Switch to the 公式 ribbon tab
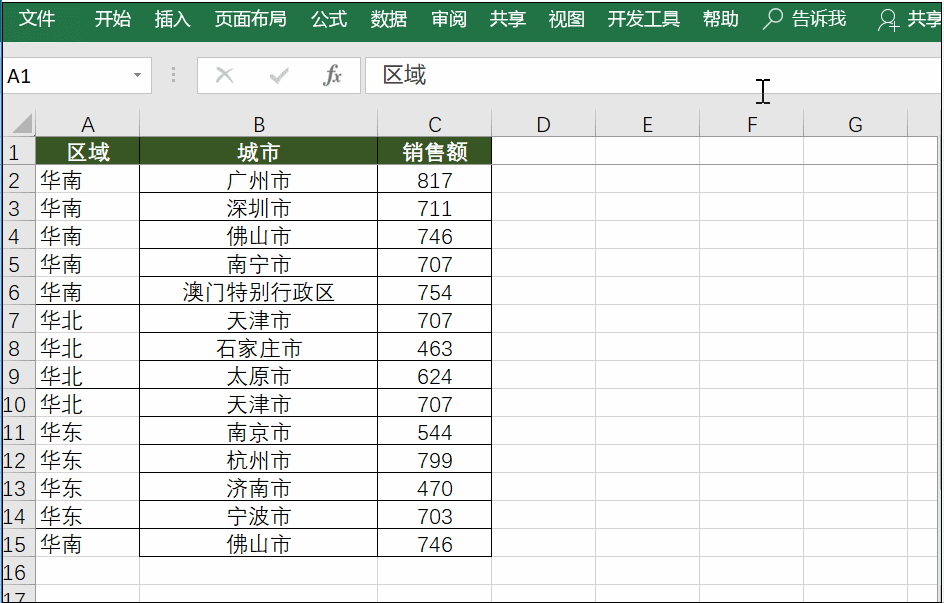Viewport: 944px width, 603px height. 329,19
